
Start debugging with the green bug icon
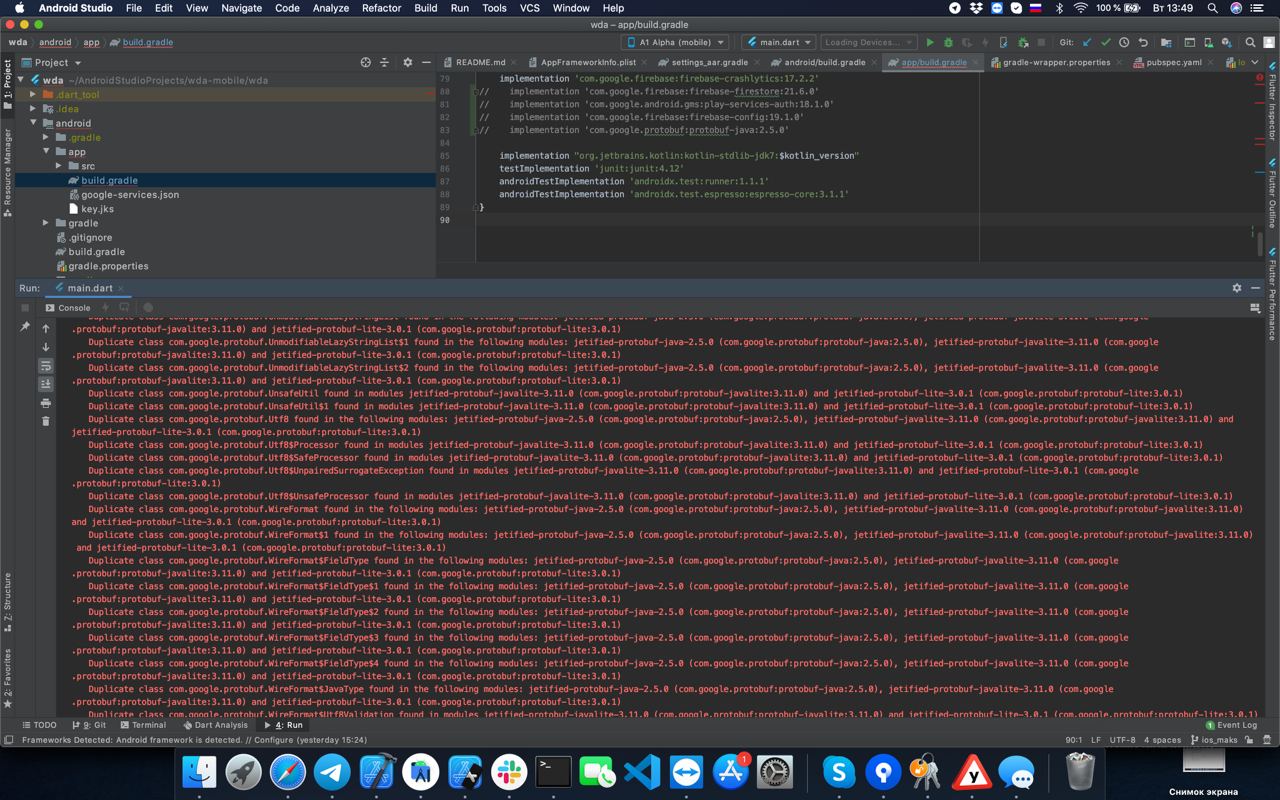click(948, 42)
